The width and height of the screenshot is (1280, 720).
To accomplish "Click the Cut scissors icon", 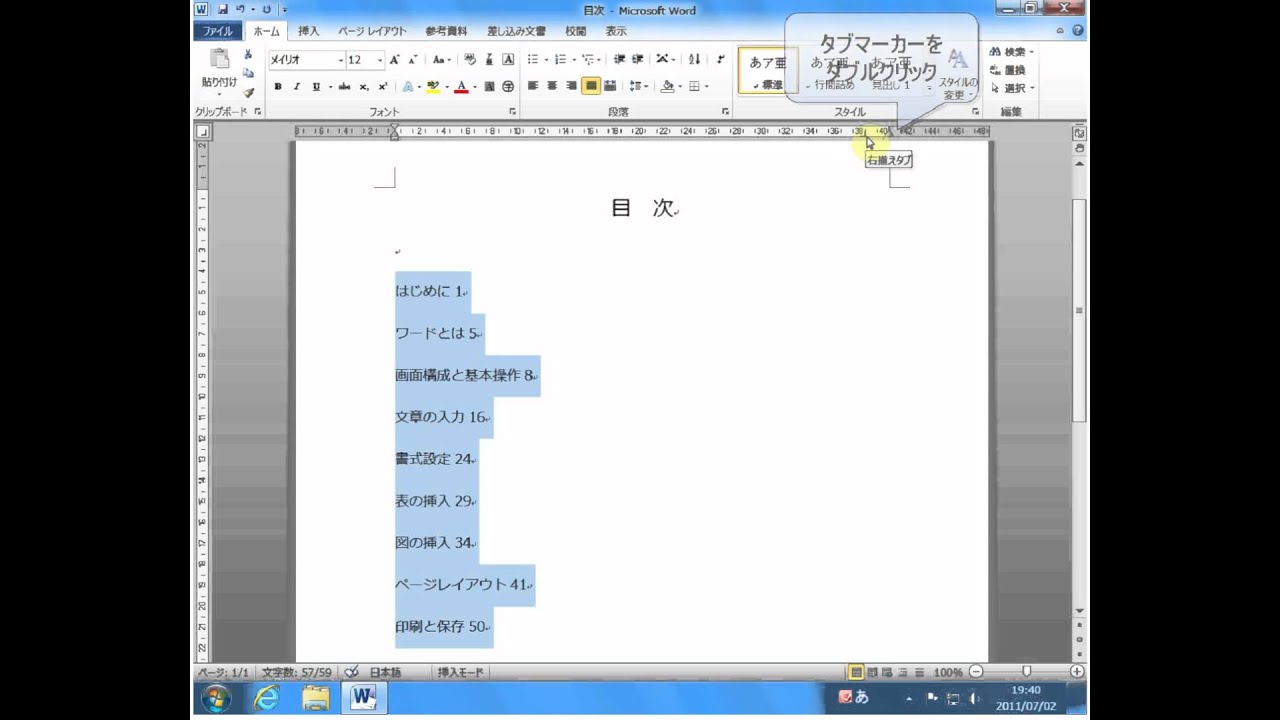I will [248, 54].
